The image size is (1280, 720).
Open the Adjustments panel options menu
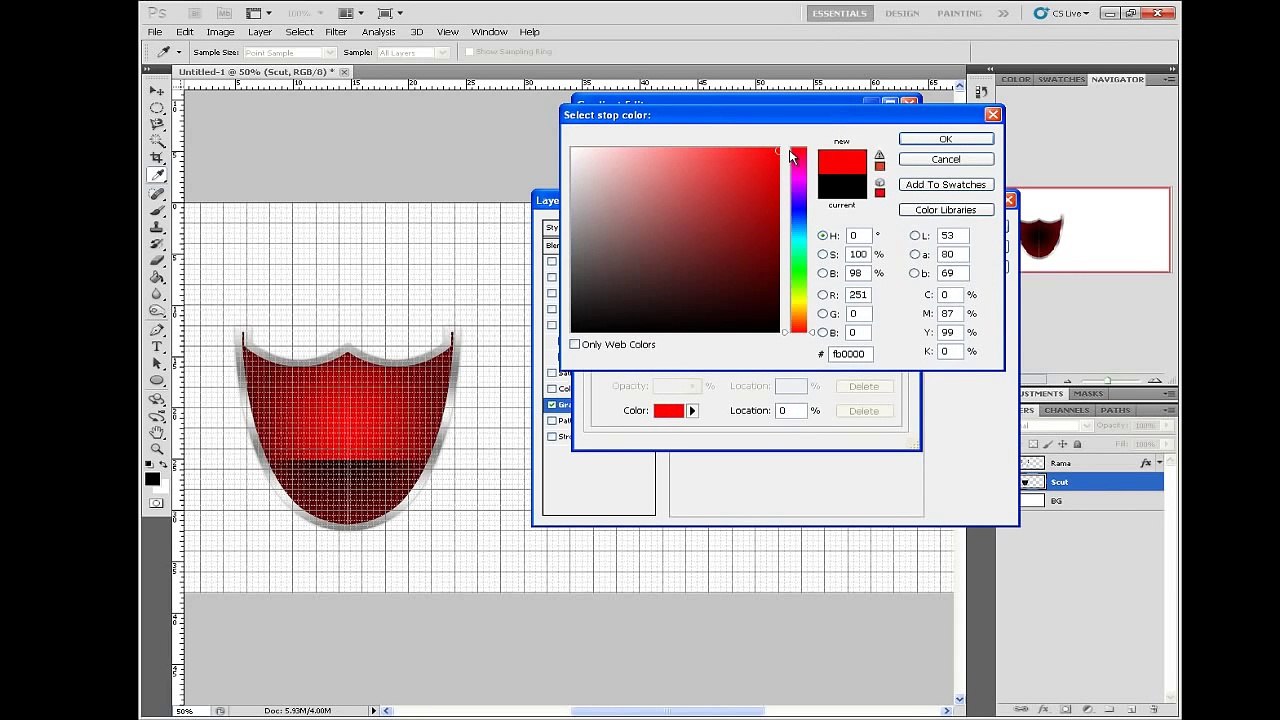click(1169, 394)
